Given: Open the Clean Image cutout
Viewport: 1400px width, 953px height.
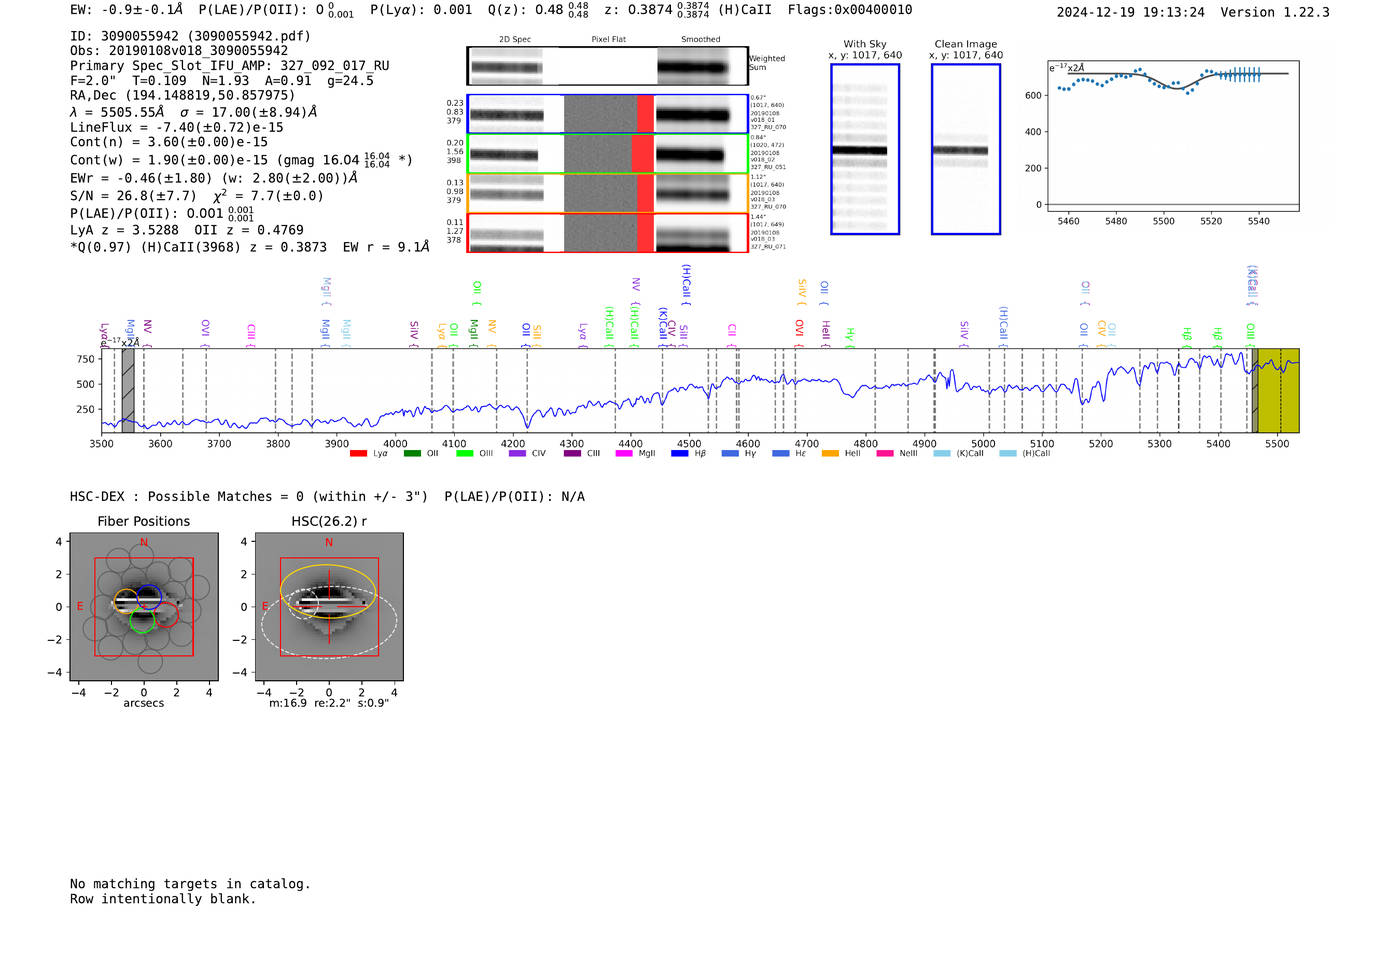Looking at the screenshot, I should pyautogui.click(x=966, y=149).
